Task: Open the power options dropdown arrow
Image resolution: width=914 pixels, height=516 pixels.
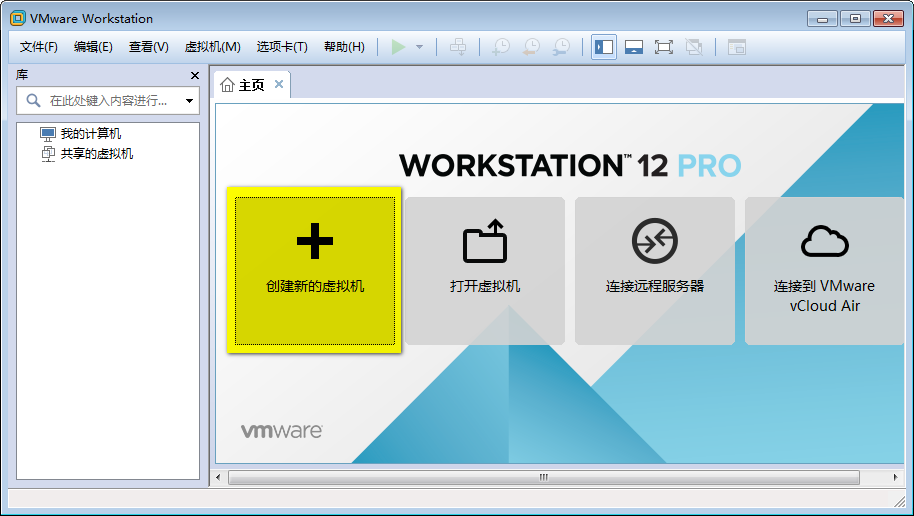Action: (419, 47)
